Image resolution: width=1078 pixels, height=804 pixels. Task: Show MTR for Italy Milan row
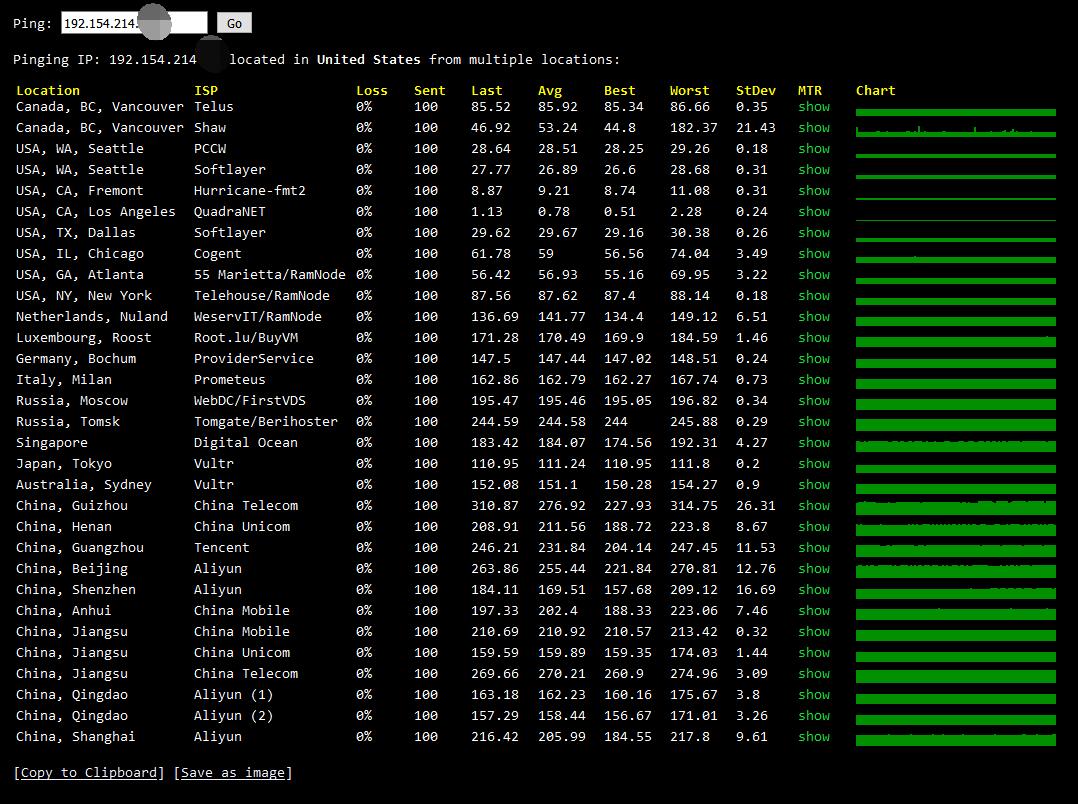point(814,380)
